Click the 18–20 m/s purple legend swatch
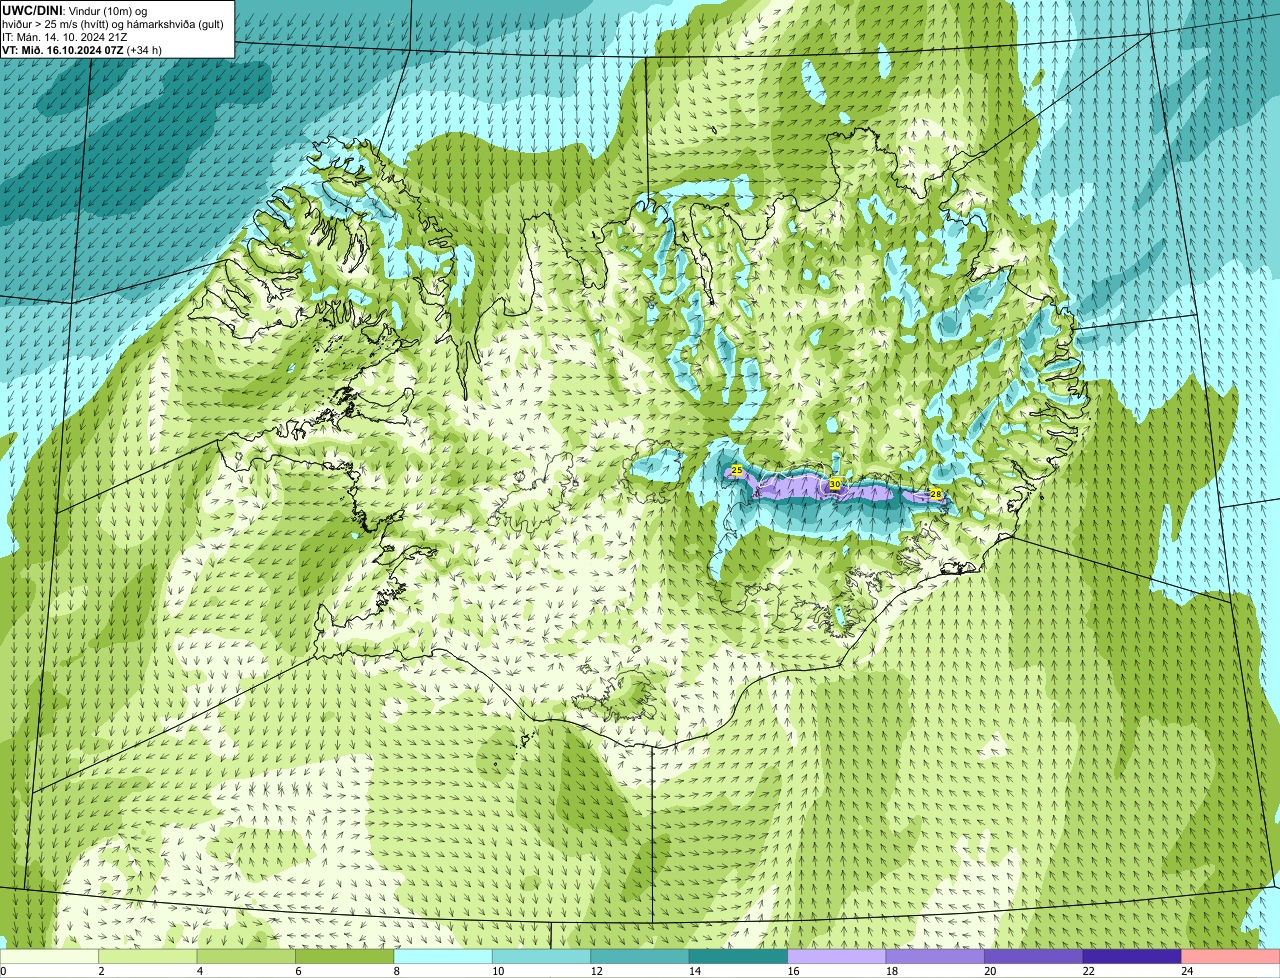This screenshot has height=978, width=1280. pos(936,957)
